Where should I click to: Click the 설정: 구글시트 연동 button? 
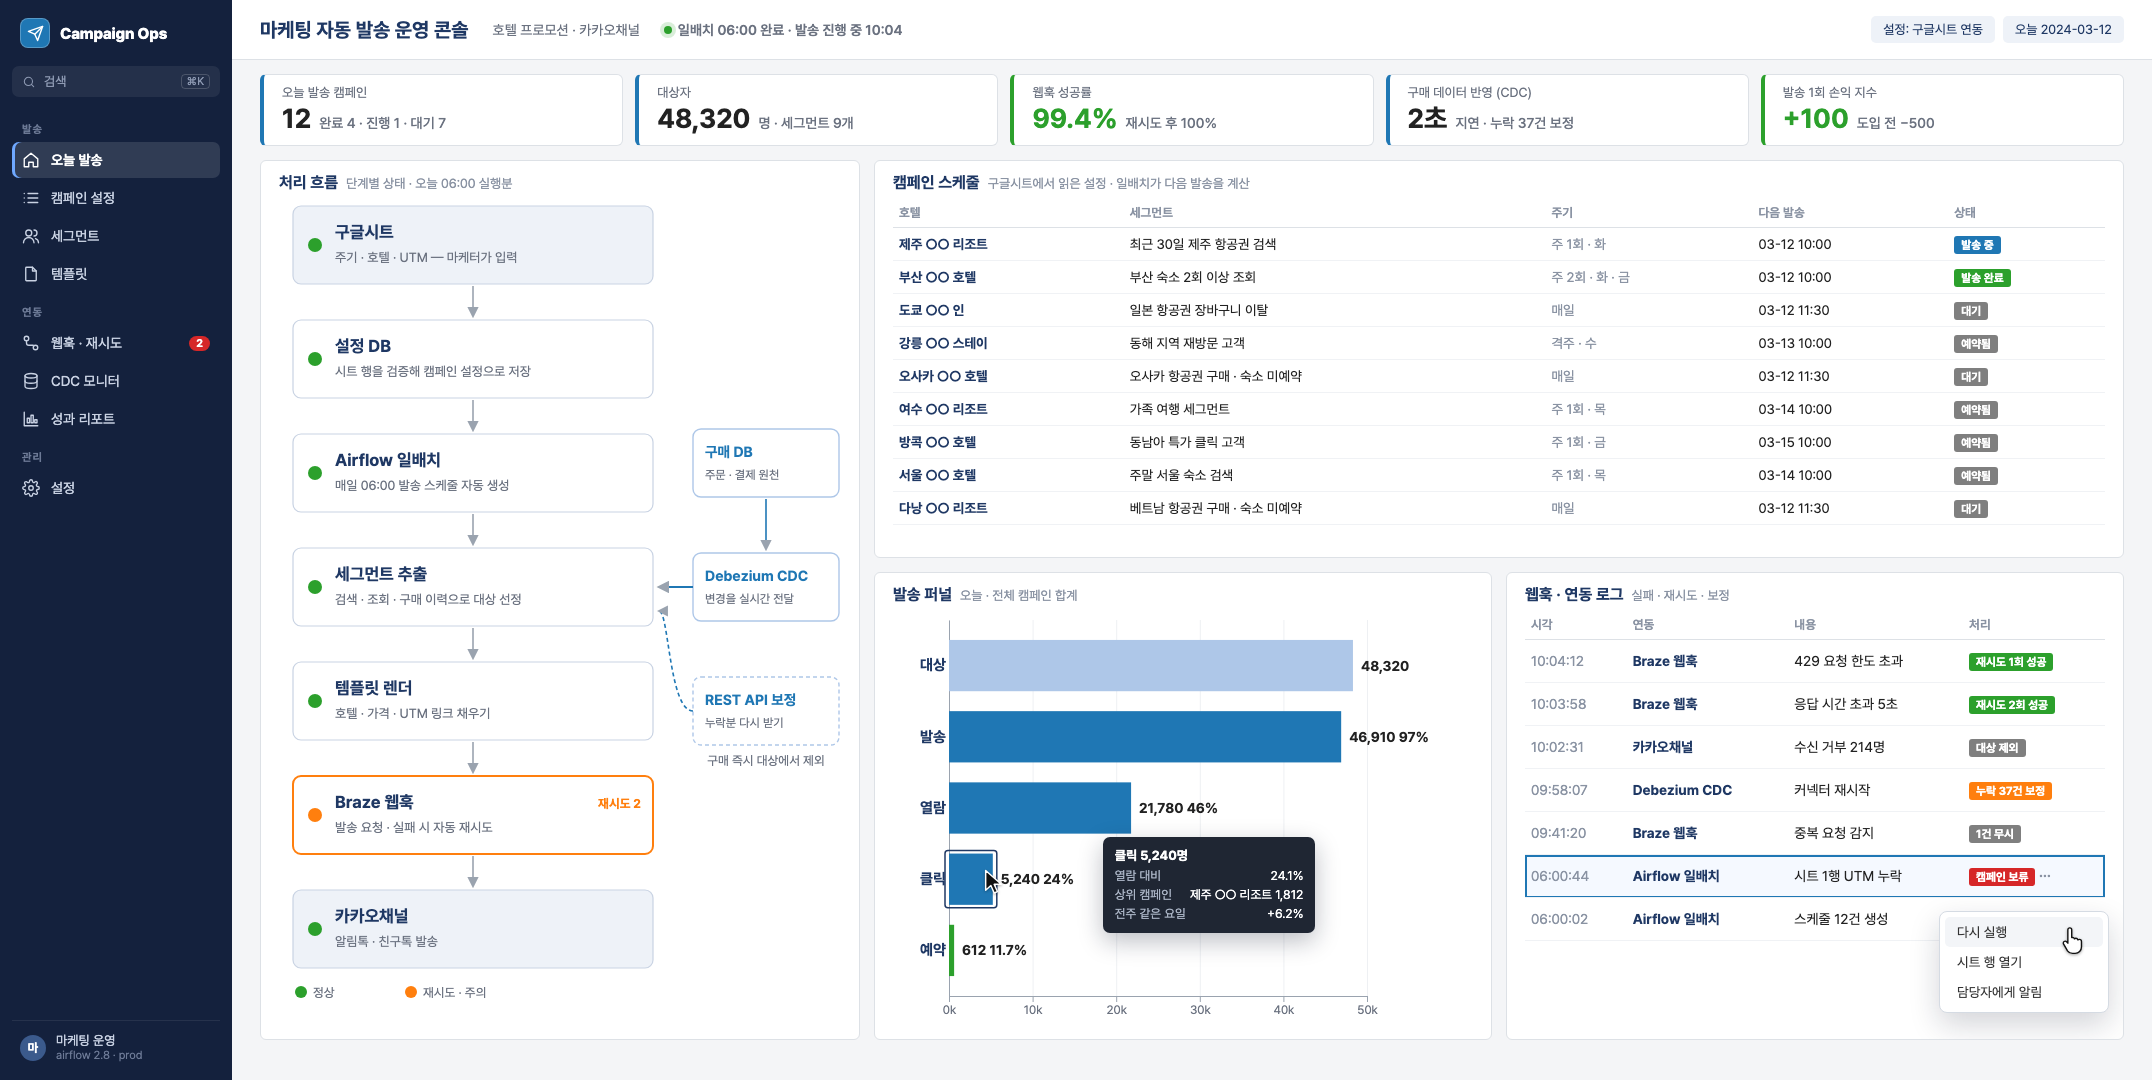[x=1932, y=30]
